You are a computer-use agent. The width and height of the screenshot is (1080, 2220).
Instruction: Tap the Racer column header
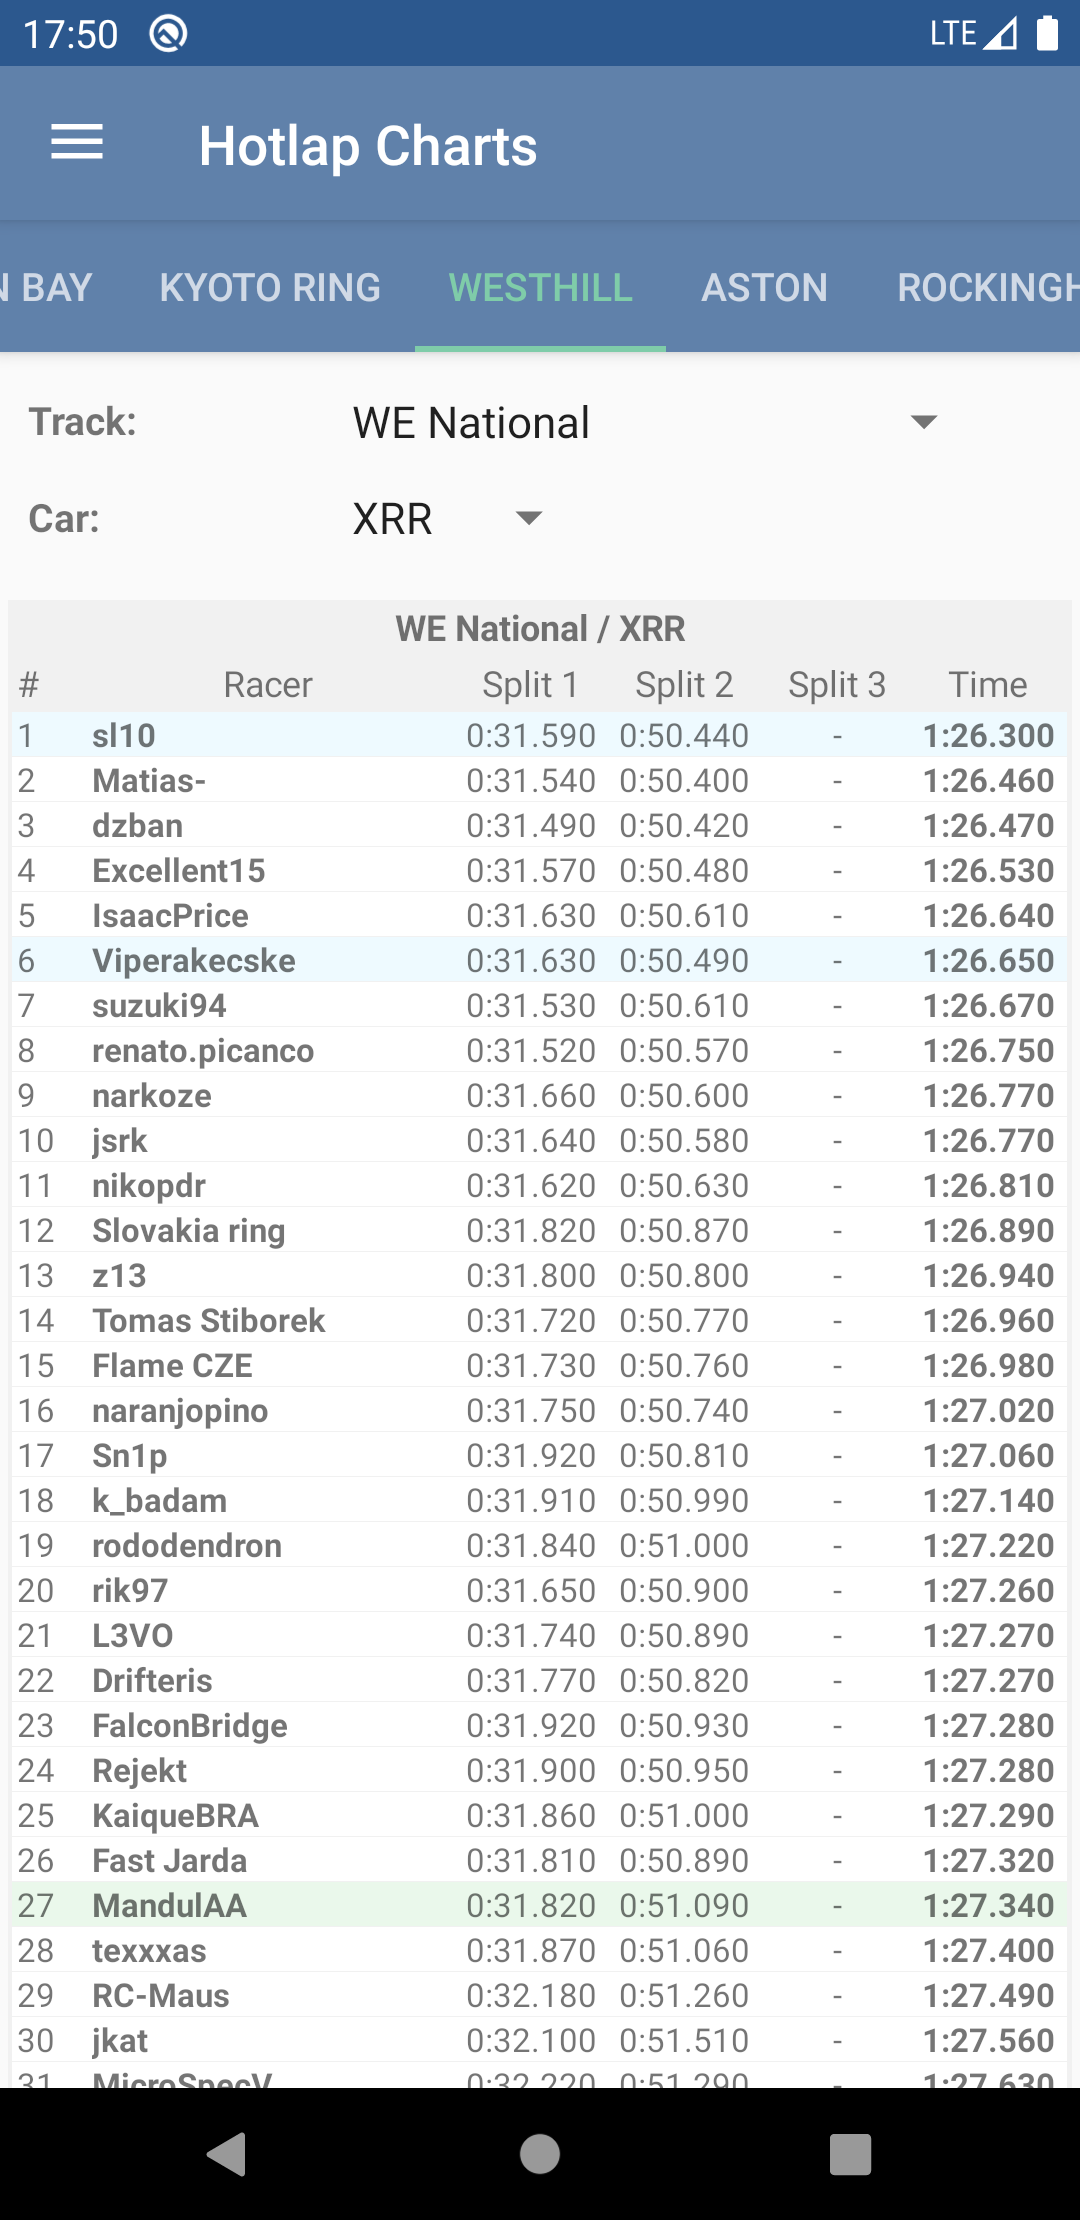pyautogui.click(x=267, y=685)
